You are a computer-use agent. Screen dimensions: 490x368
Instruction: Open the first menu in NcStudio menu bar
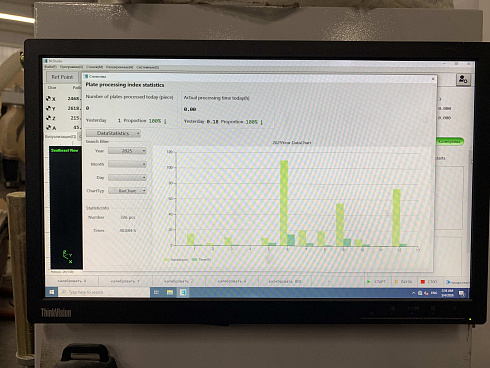(x=50, y=67)
